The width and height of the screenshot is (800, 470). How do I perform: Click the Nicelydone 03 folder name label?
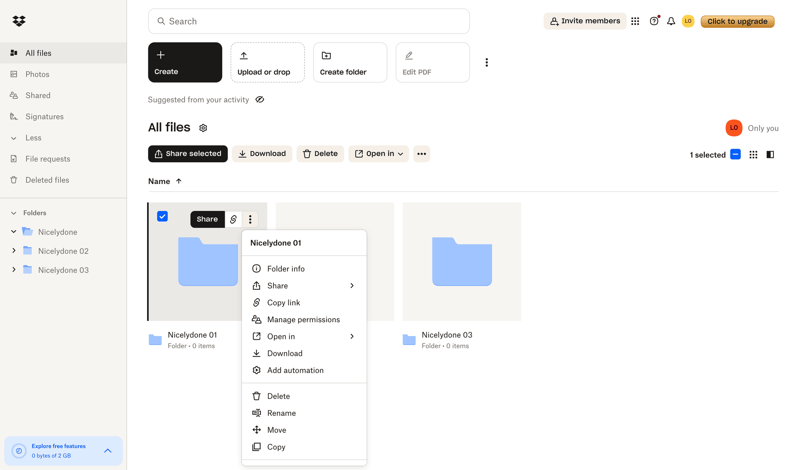(447, 335)
